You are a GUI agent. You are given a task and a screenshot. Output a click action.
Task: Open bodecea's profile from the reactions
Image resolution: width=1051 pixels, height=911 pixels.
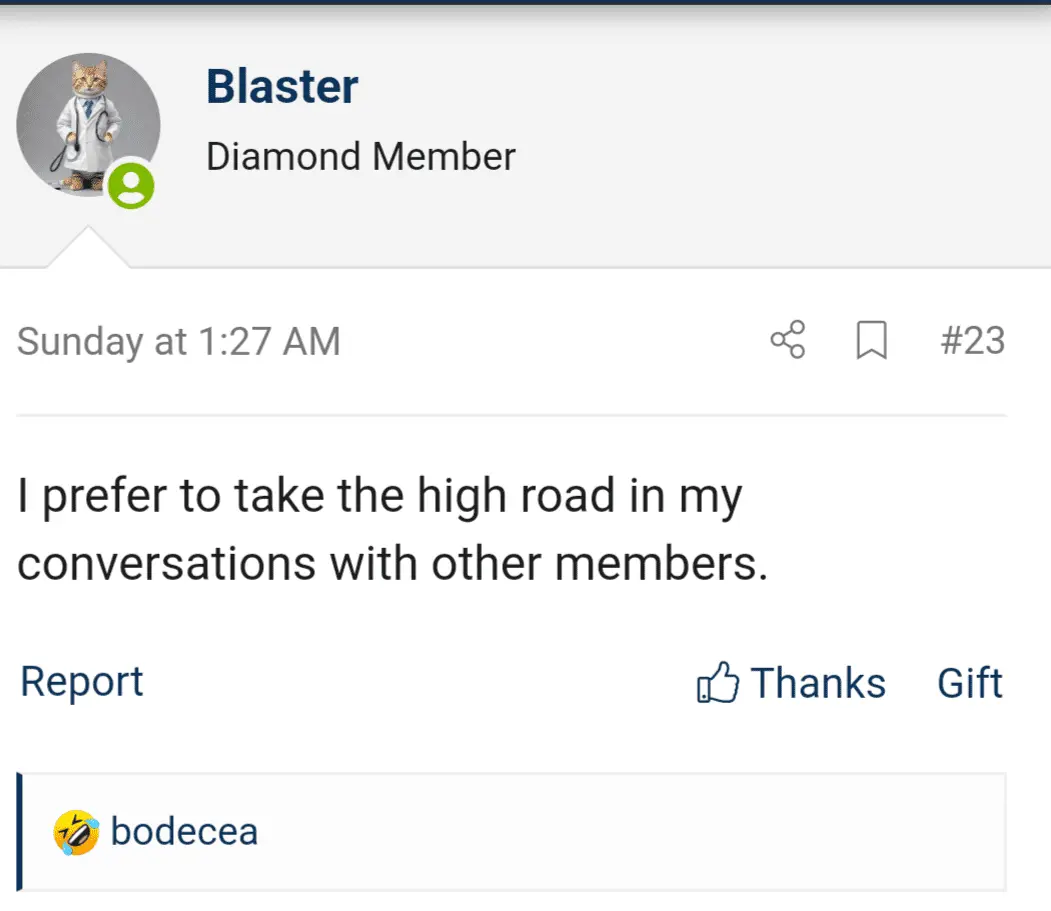[x=184, y=832]
